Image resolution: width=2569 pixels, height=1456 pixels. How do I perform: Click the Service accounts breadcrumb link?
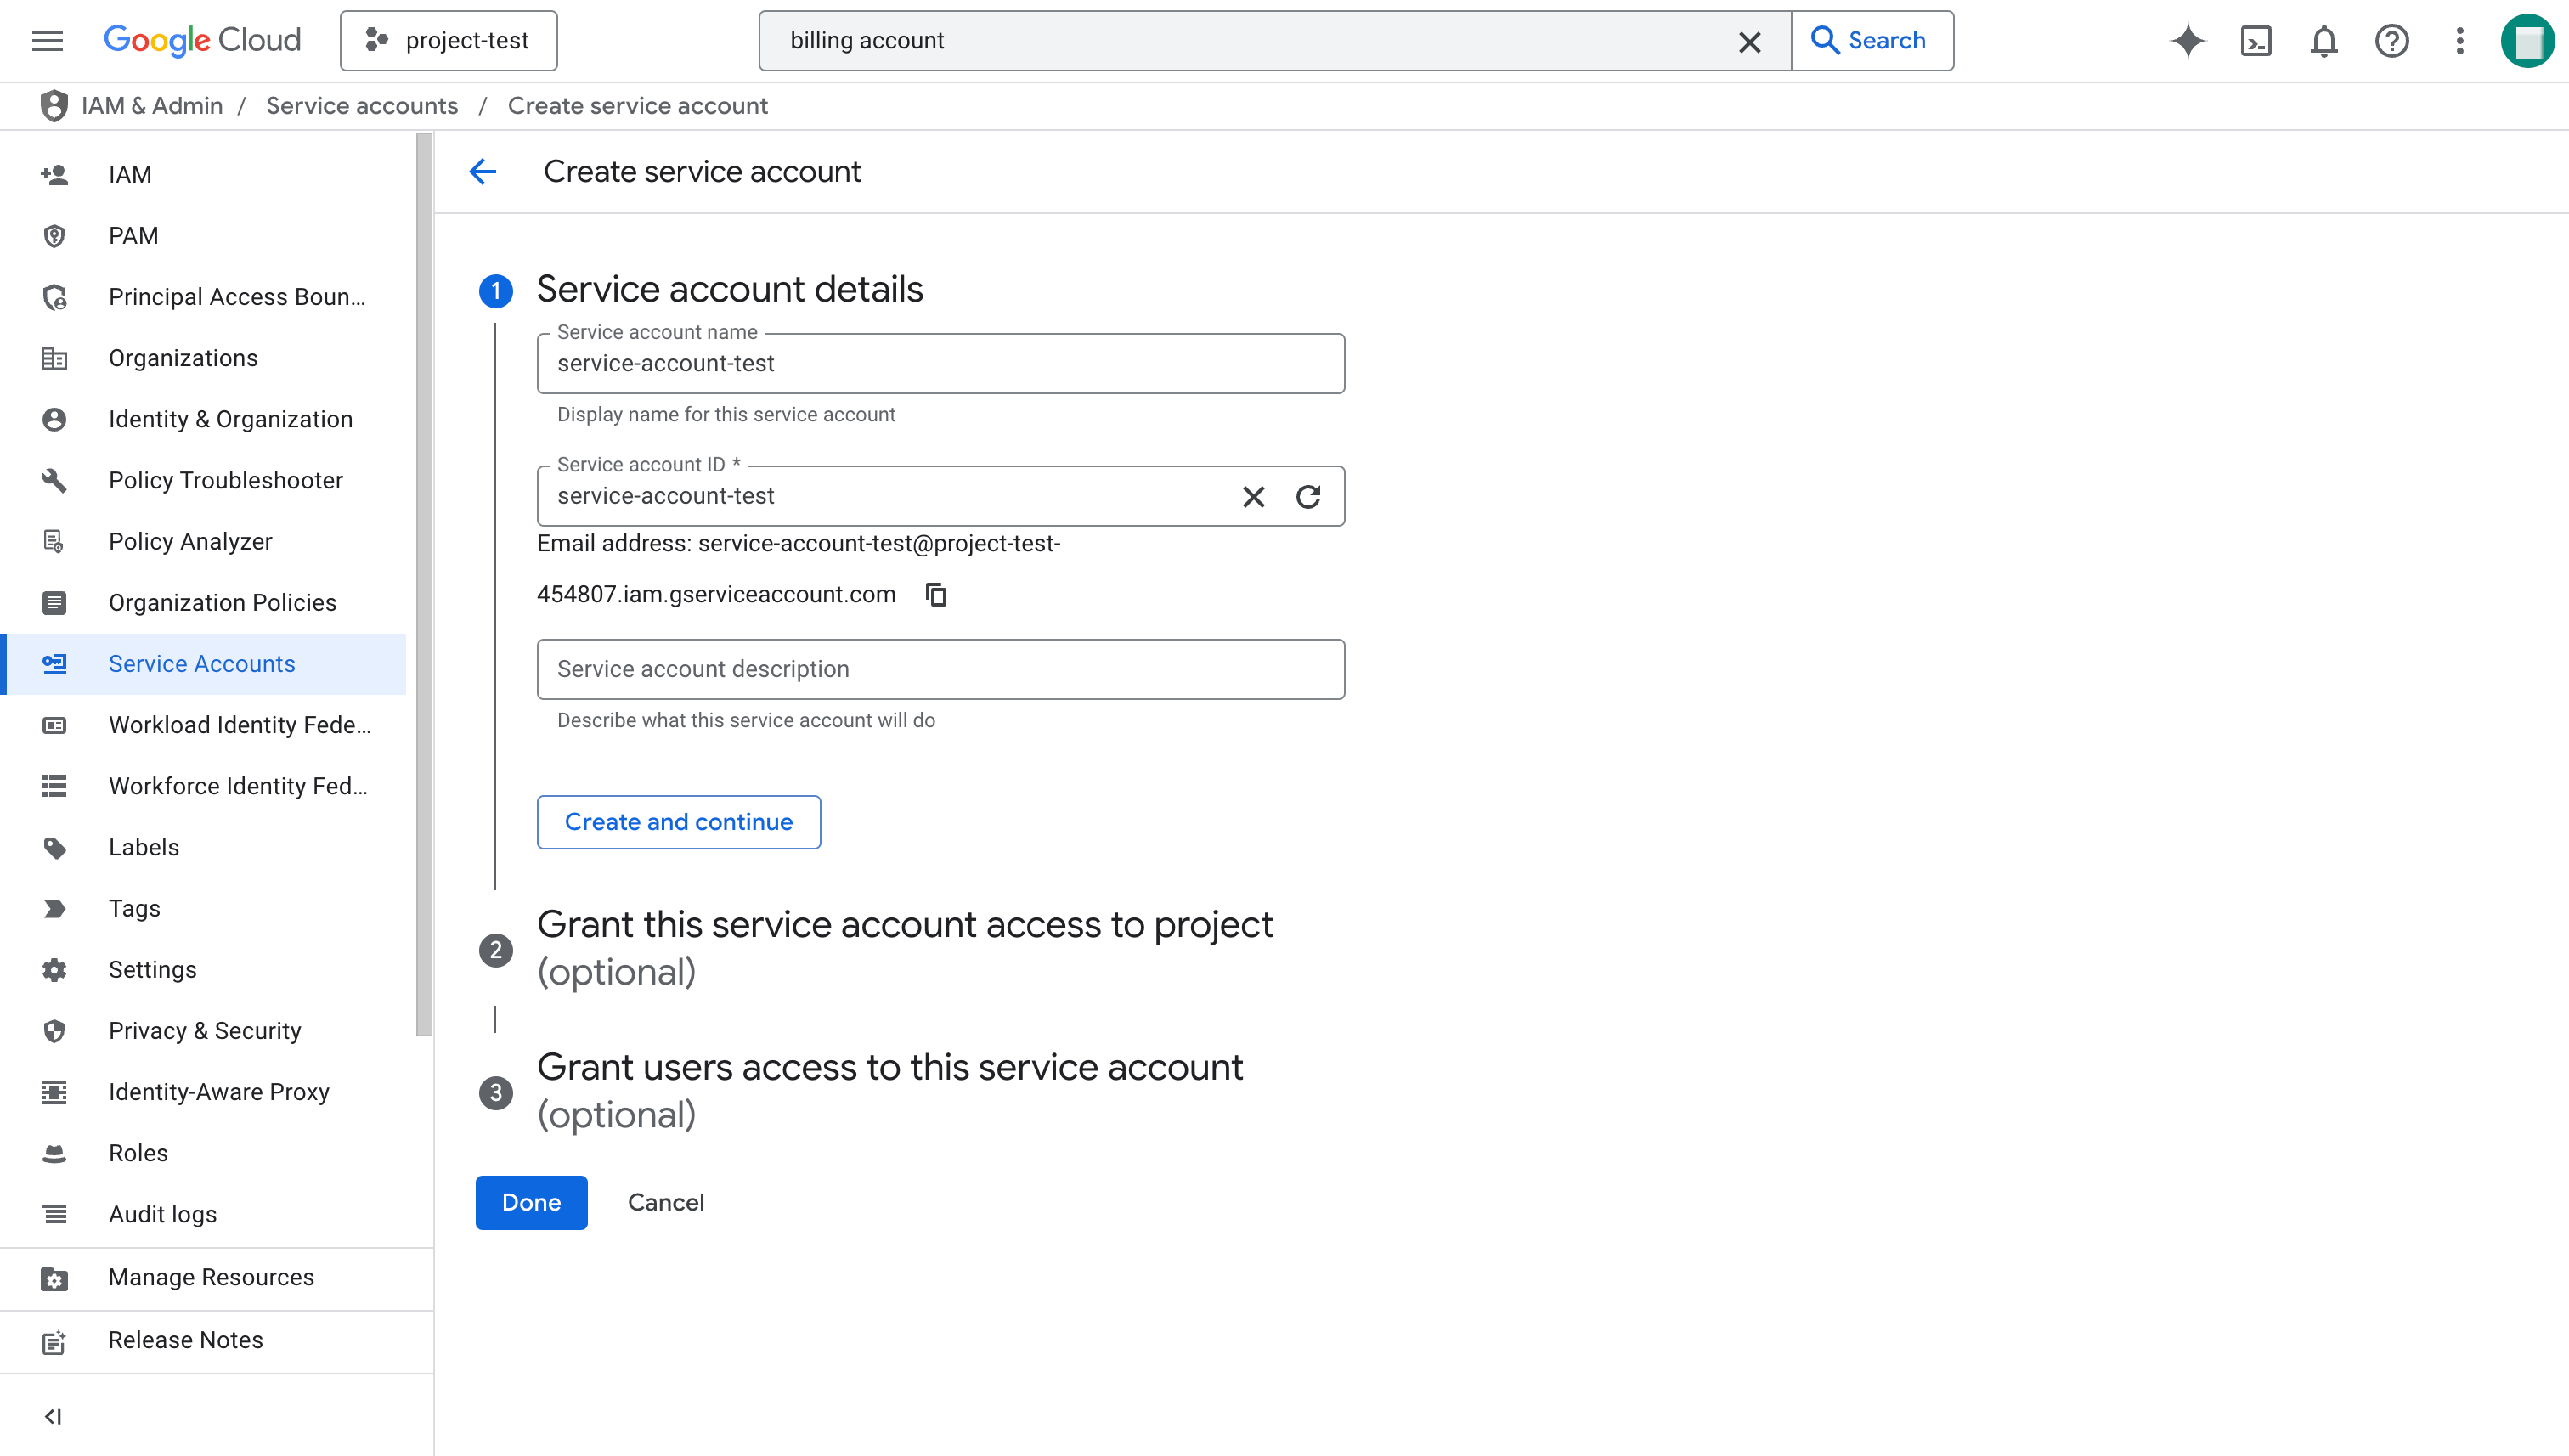pyautogui.click(x=362, y=106)
